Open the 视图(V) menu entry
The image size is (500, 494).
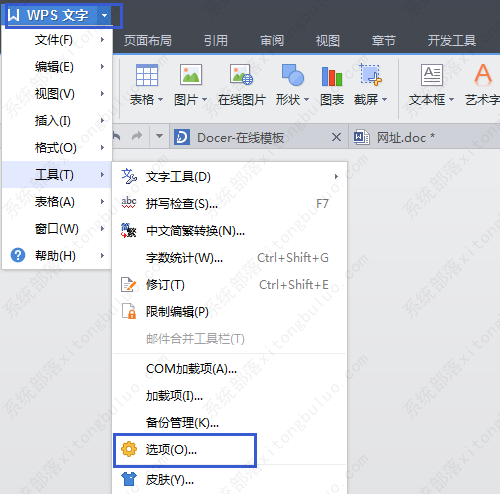pyautogui.click(x=57, y=94)
